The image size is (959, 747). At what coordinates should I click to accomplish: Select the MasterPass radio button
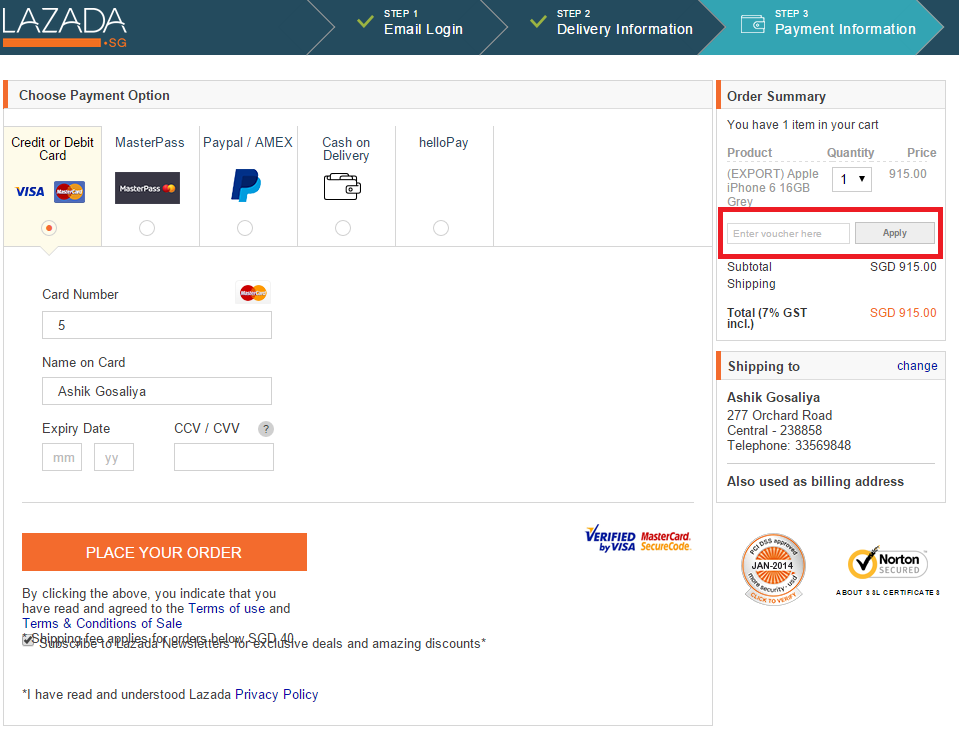pyautogui.click(x=147, y=228)
